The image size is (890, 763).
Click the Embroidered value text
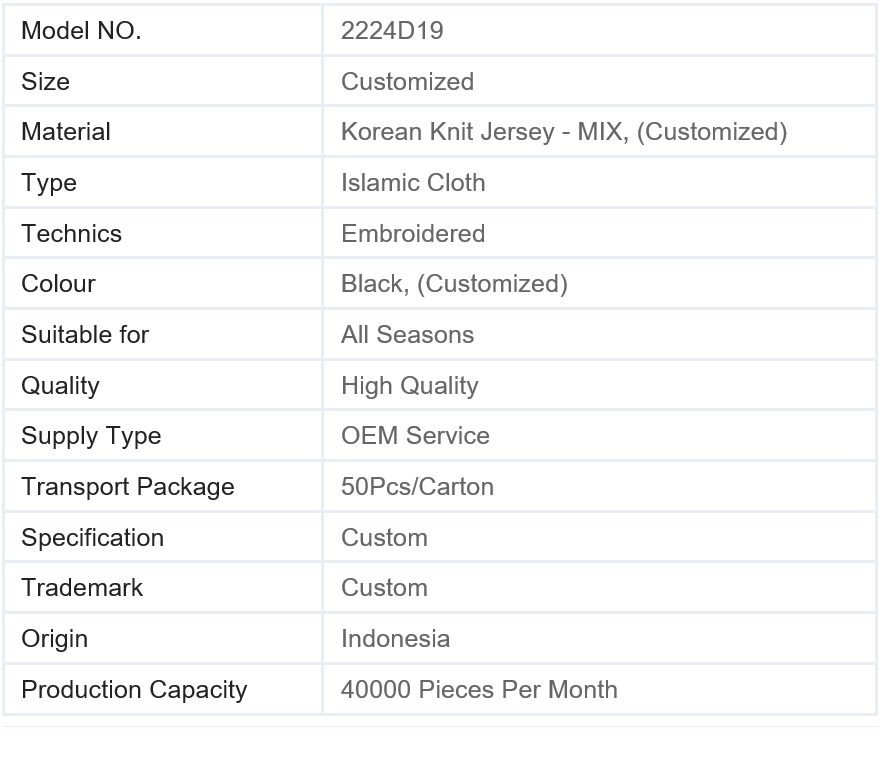(413, 233)
